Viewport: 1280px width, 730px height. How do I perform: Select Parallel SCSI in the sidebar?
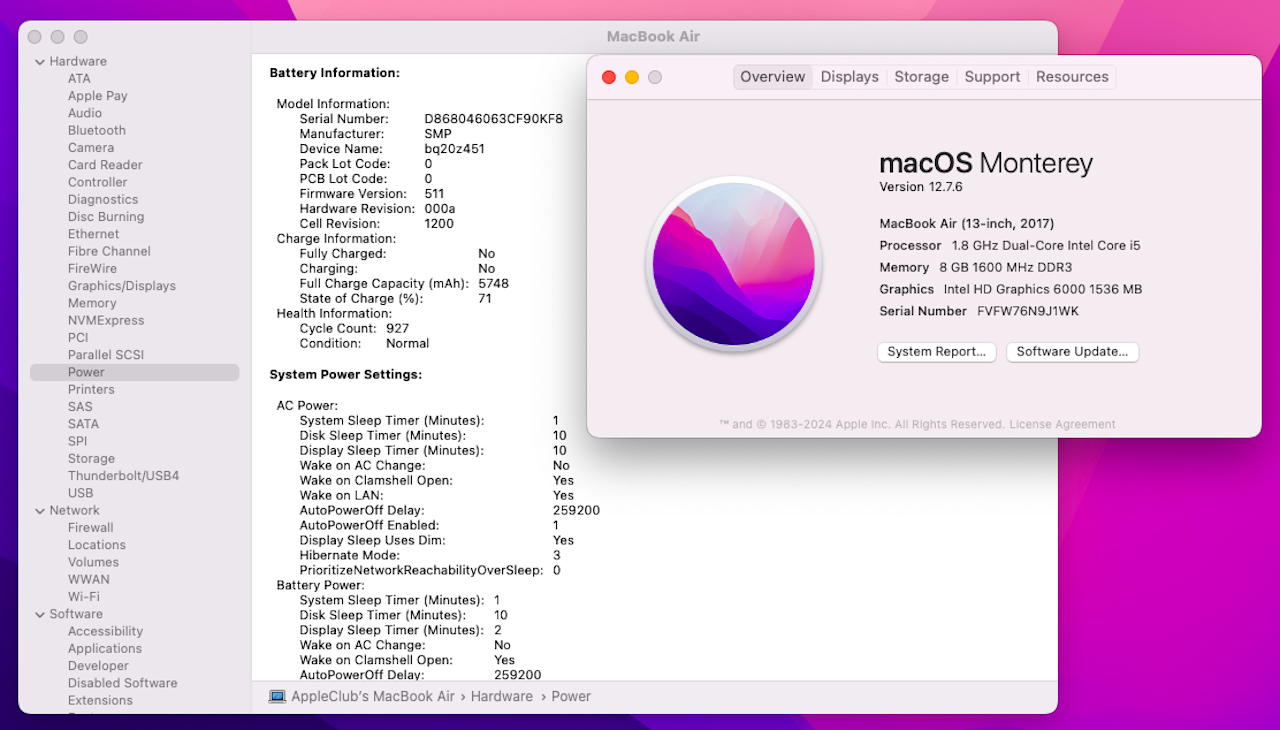[106, 355]
